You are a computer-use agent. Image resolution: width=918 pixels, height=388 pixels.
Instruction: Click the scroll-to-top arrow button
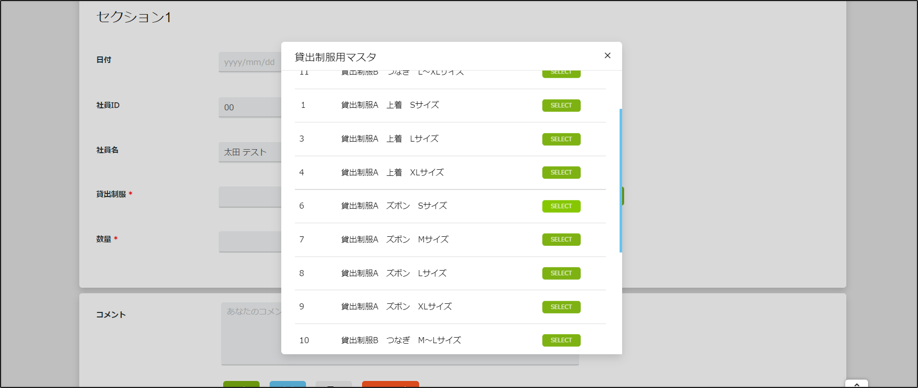click(857, 384)
